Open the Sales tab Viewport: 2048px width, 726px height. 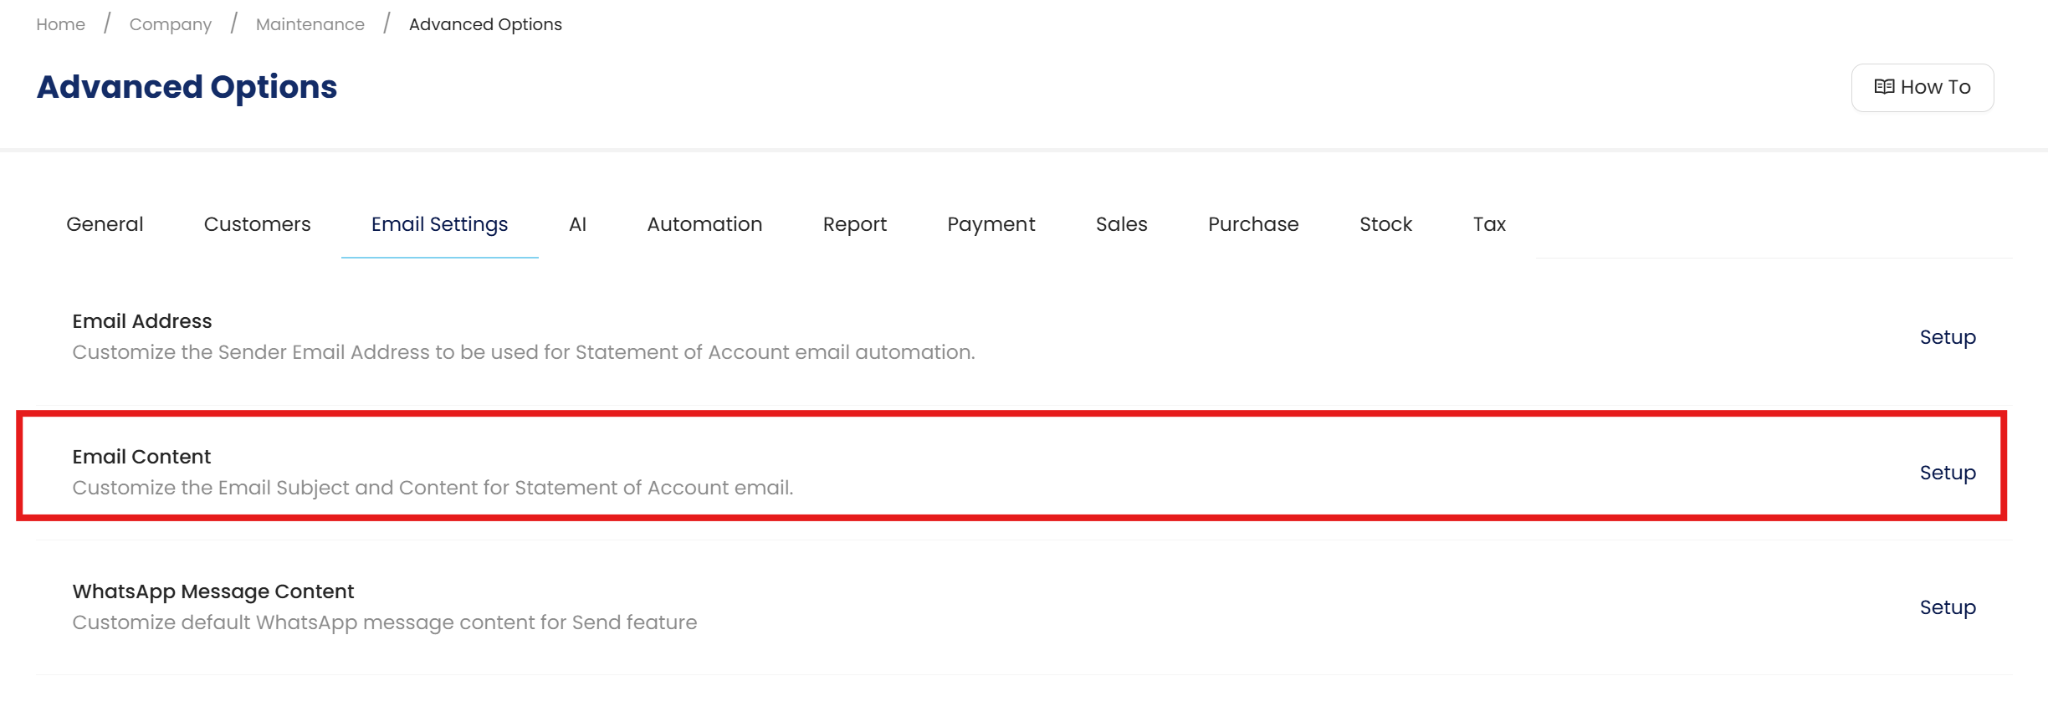pos(1121,224)
